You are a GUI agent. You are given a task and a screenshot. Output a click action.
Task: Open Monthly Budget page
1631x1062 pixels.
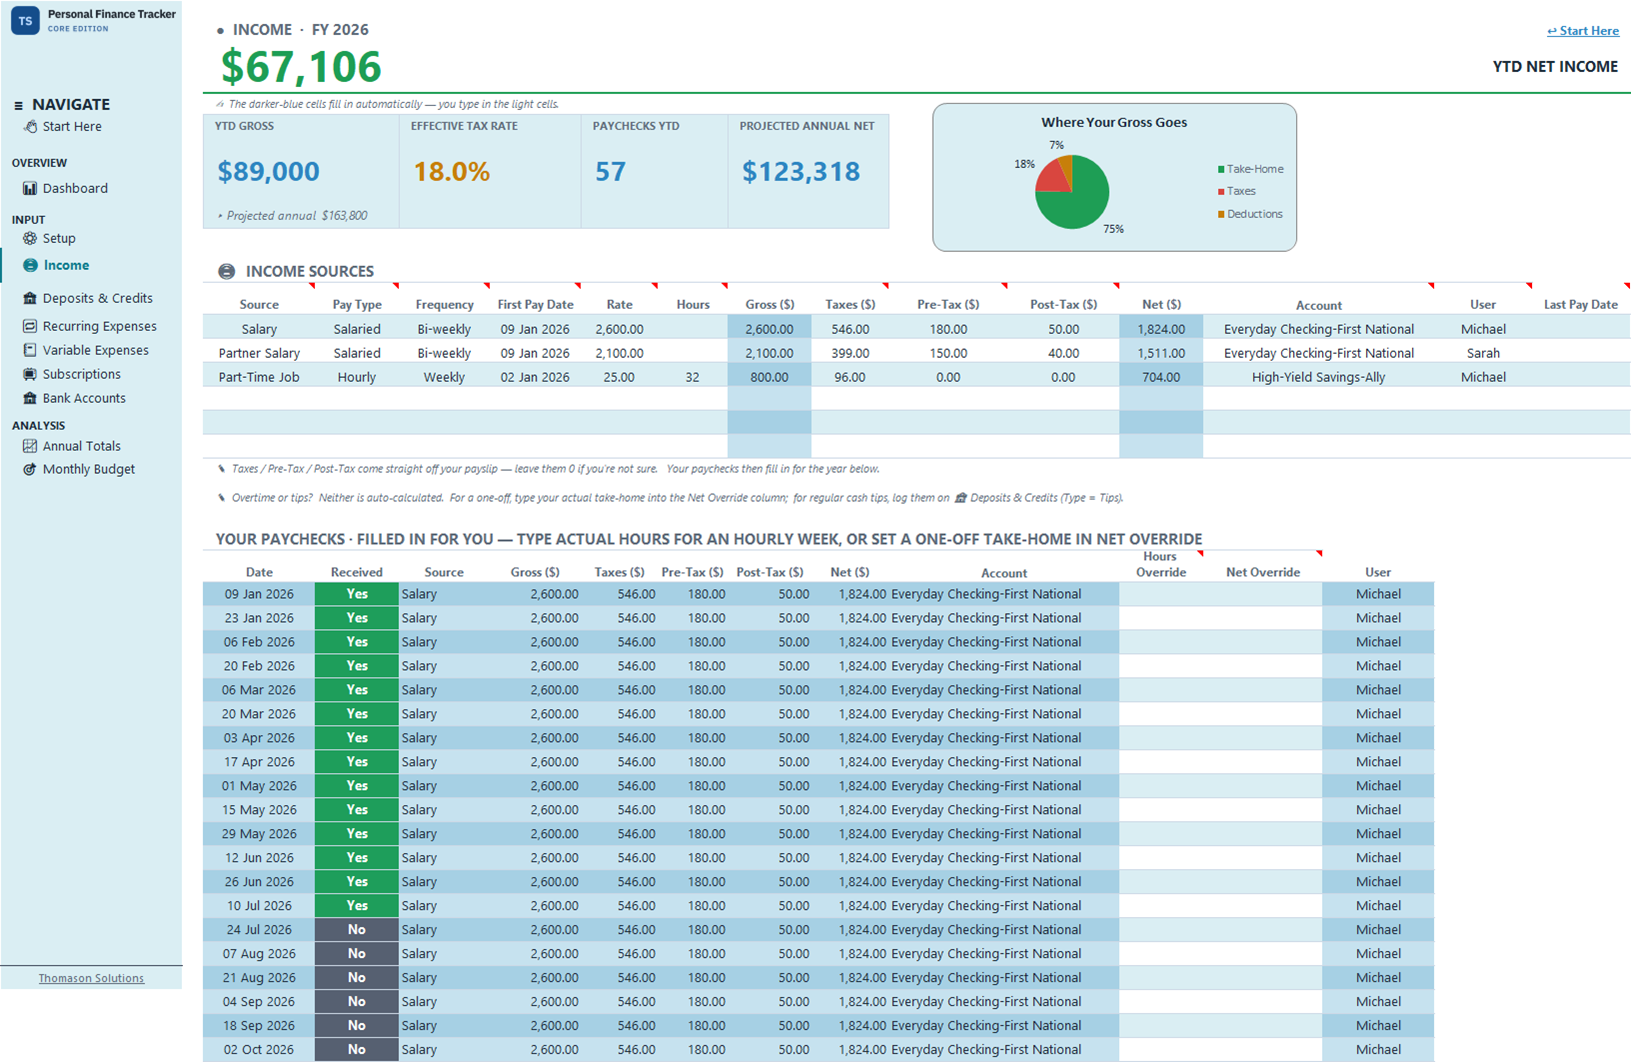click(x=88, y=469)
